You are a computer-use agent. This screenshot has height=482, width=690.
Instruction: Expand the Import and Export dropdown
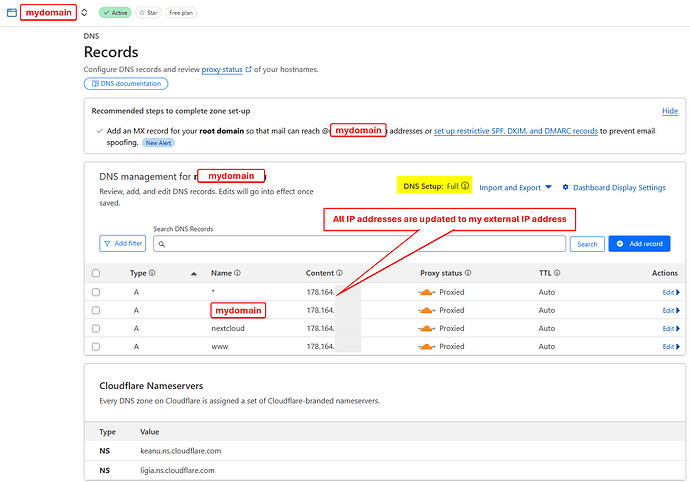[x=515, y=188]
